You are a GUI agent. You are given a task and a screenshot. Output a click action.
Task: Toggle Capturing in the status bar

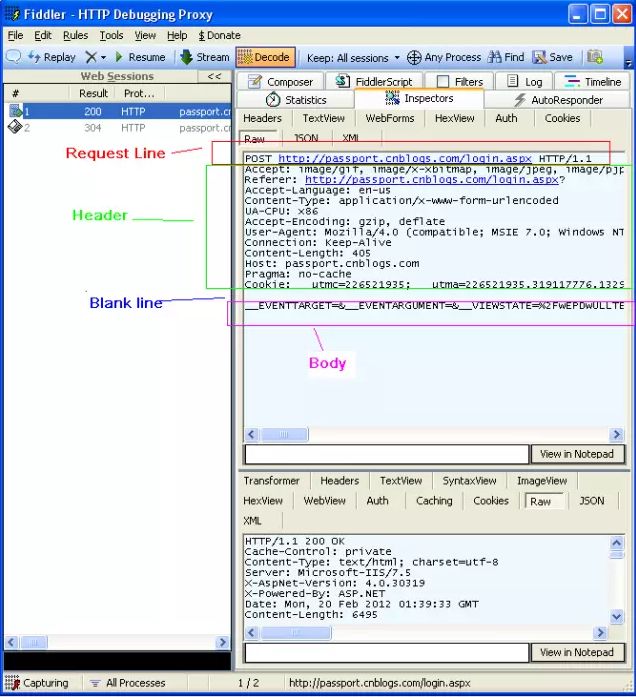(x=37, y=683)
